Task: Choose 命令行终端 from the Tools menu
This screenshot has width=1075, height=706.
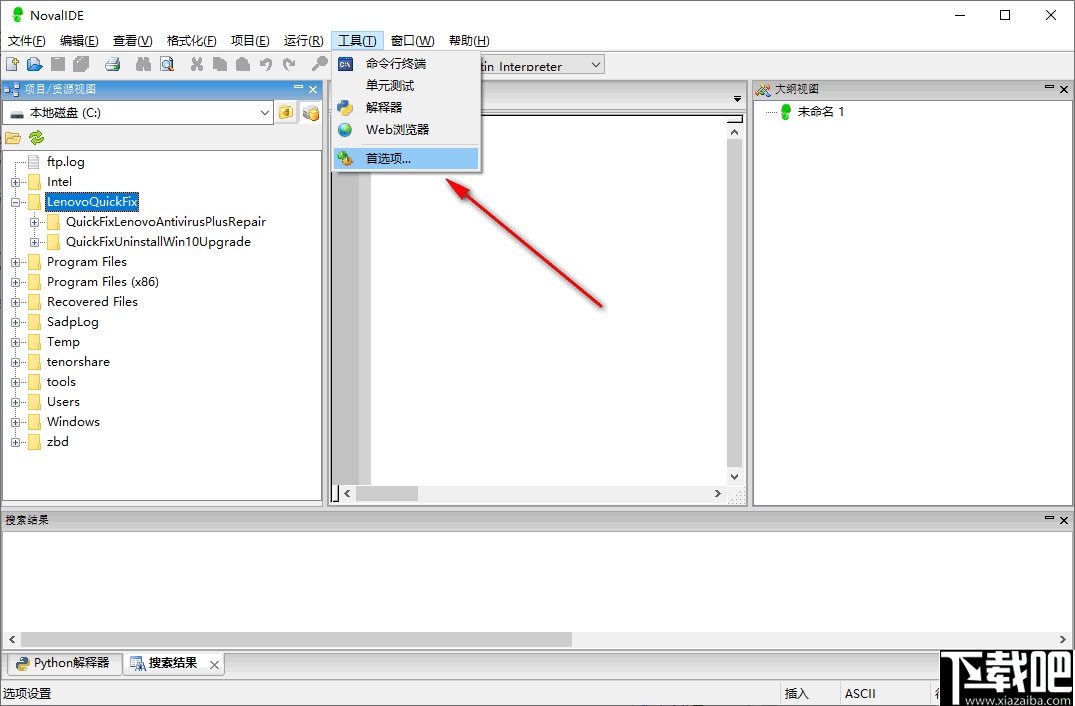Action: click(407, 64)
